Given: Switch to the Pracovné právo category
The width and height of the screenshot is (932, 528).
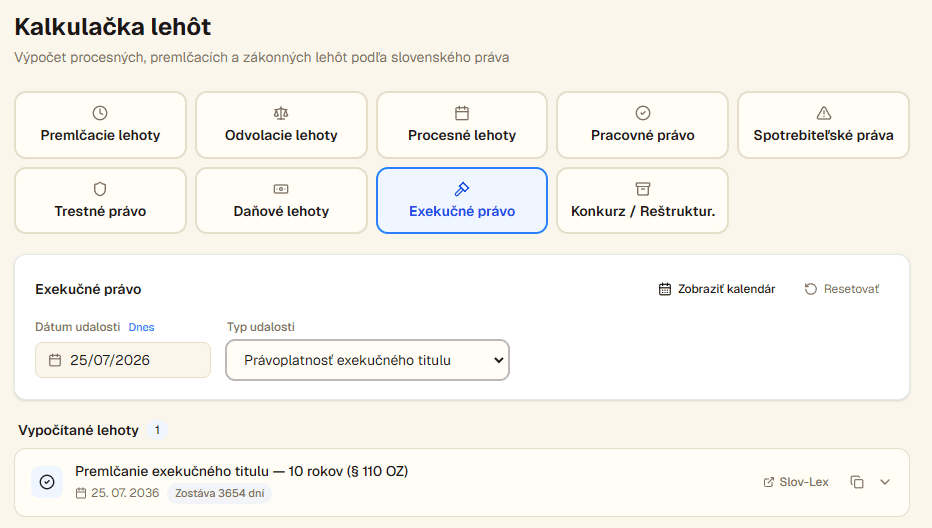Looking at the screenshot, I should tap(643, 125).
